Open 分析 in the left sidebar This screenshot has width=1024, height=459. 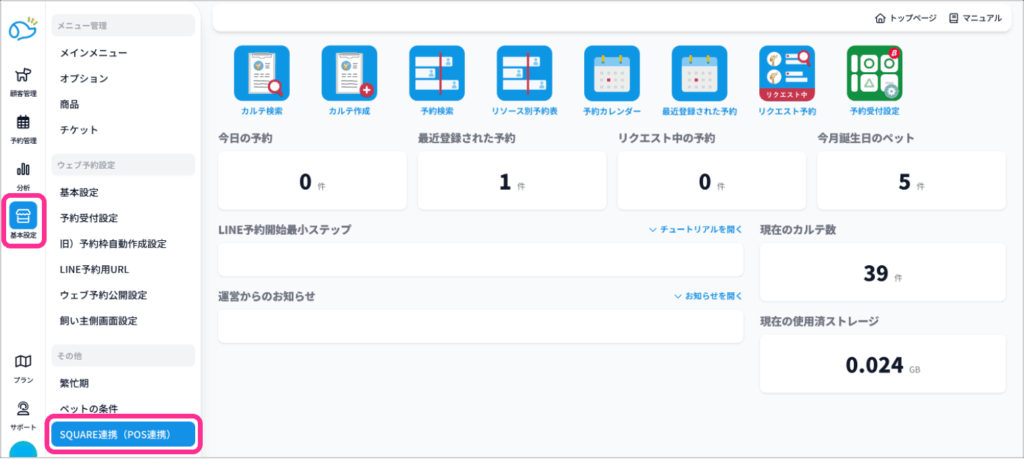(23, 174)
